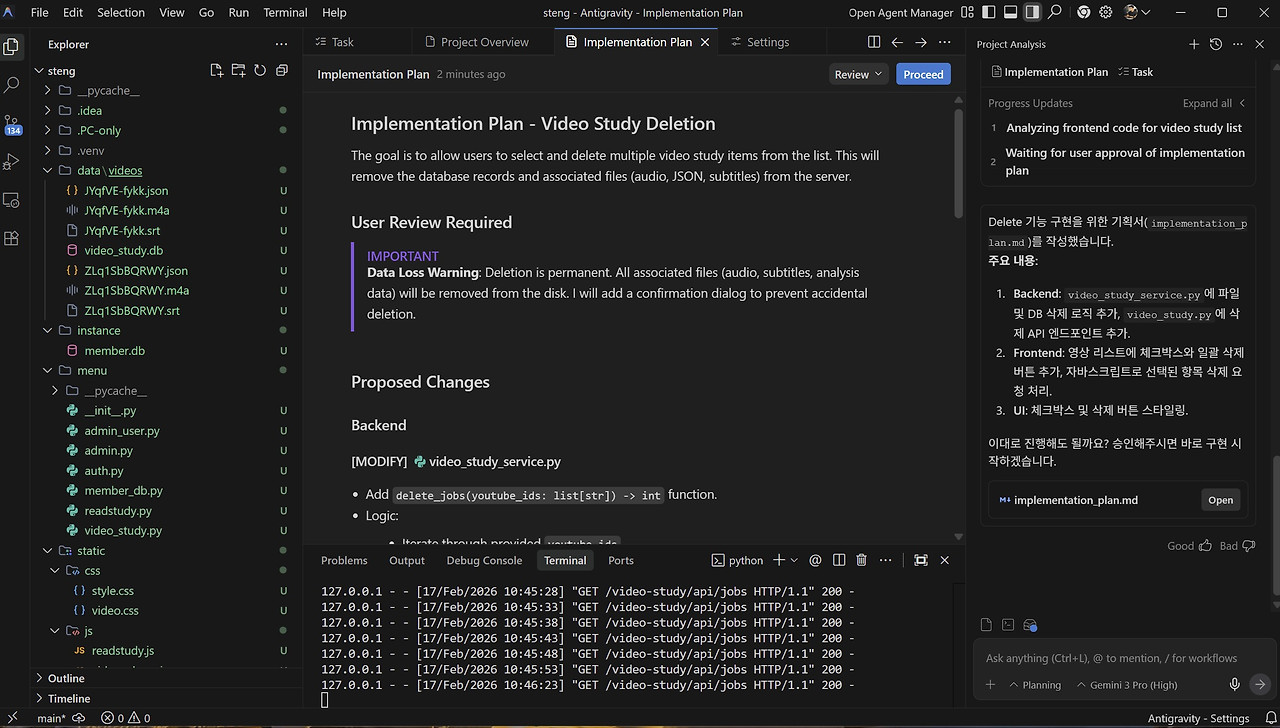Close the Implementation Plan tab
The image size is (1280, 728).
click(x=705, y=42)
